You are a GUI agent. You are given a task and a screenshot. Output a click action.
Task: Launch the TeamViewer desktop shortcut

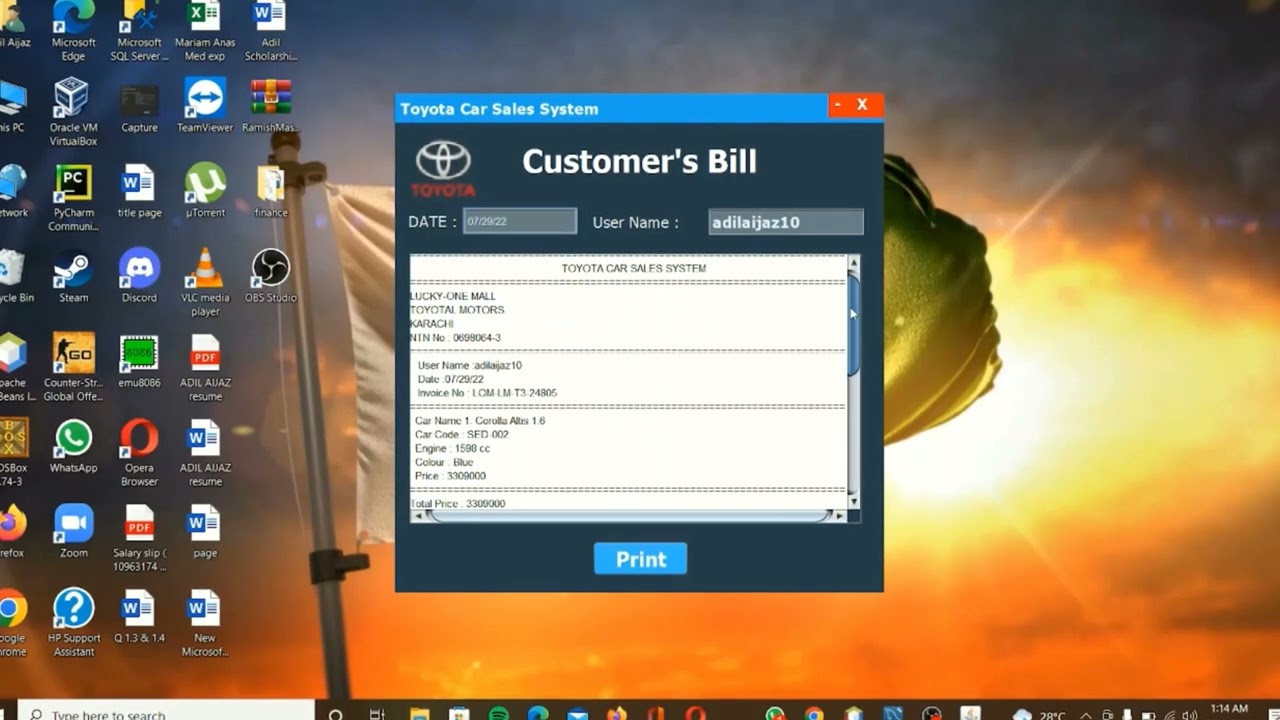point(205,107)
